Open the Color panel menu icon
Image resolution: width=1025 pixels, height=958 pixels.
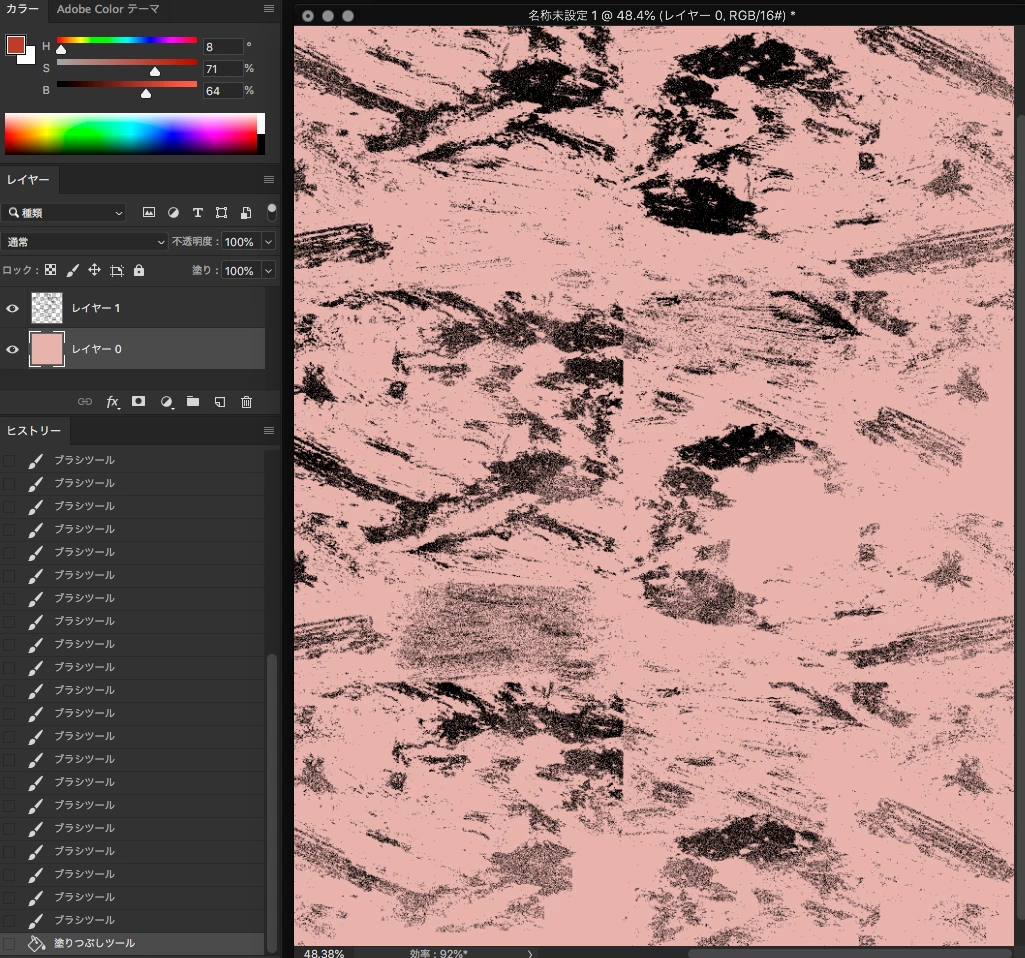click(269, 8)
